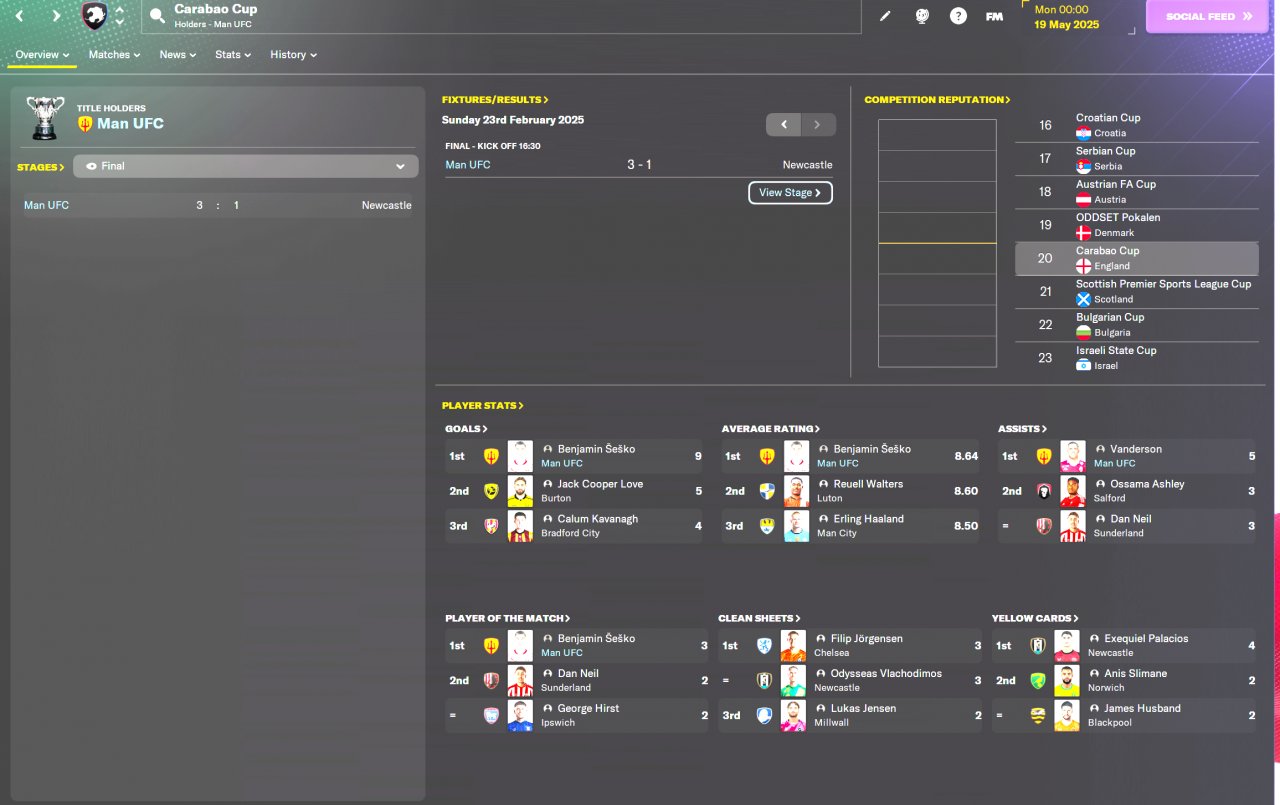This screenshot has width=1280, height=805.
Task: Click Burton club badge in Goals list
Action: [491, 491]
